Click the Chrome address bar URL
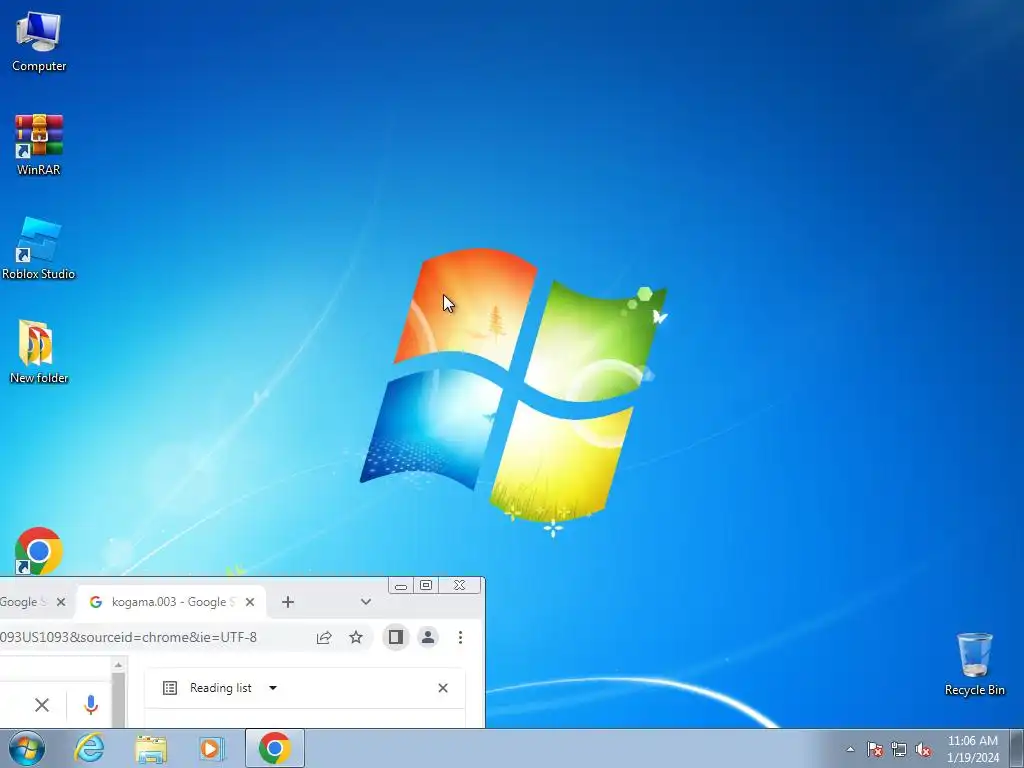The image size is (1024, 768). [x=129, y=637]
